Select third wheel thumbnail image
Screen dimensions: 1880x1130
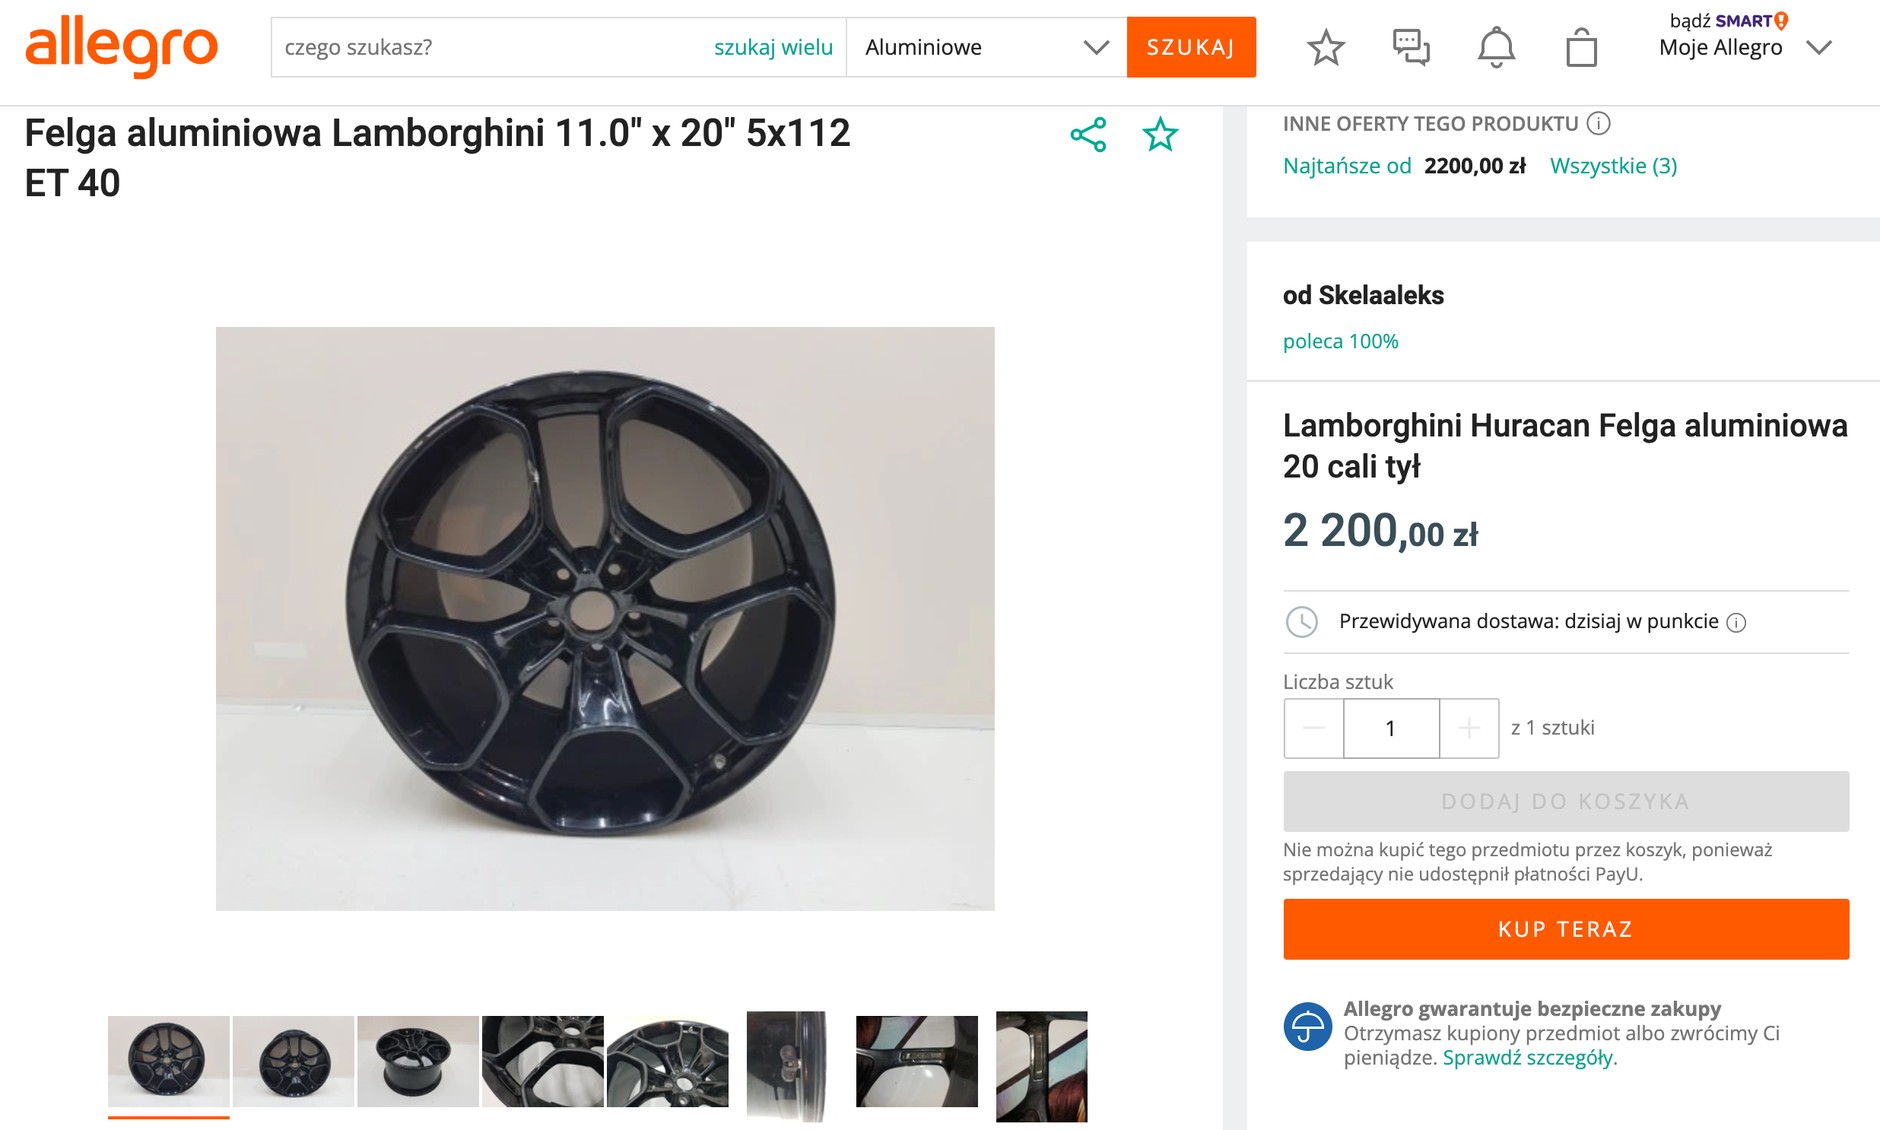pyautogui.click(x=418, y=1061)
